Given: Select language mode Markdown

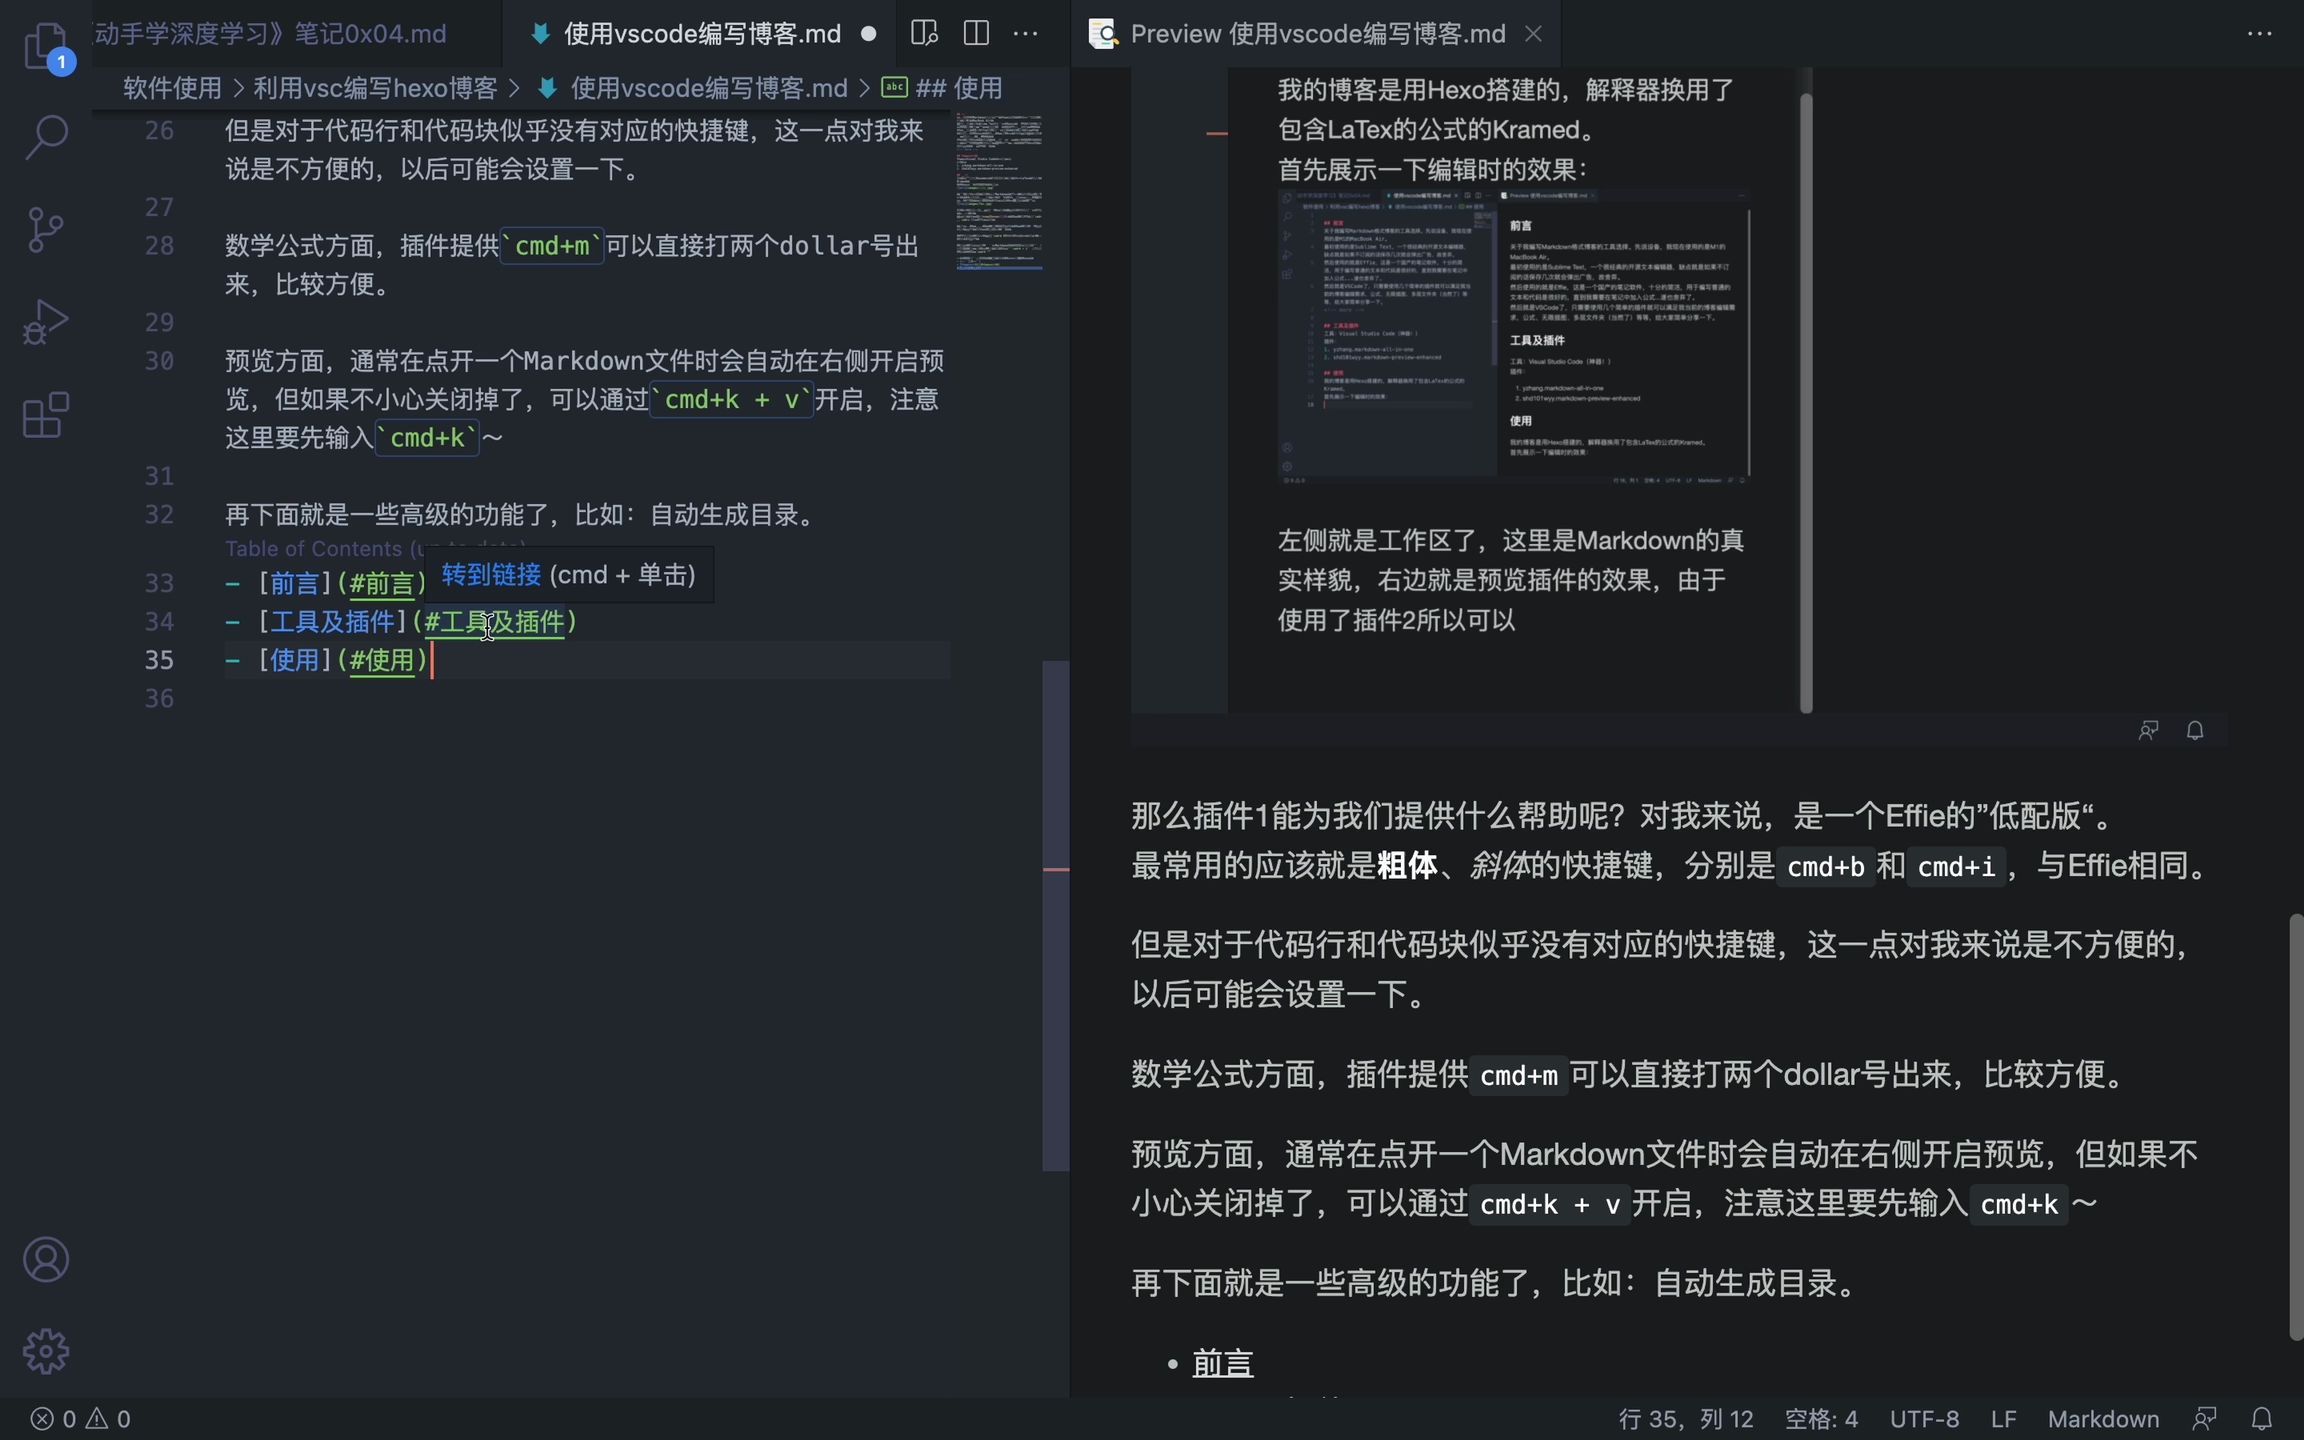Looking at the screenshot, I should coord(2103,1418).
